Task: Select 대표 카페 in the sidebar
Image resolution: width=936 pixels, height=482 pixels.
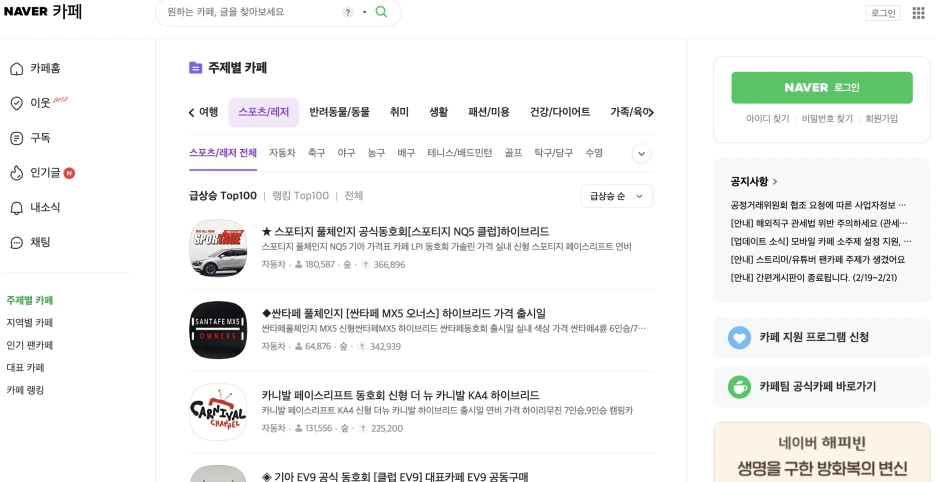Action: (x=26, y=367)
